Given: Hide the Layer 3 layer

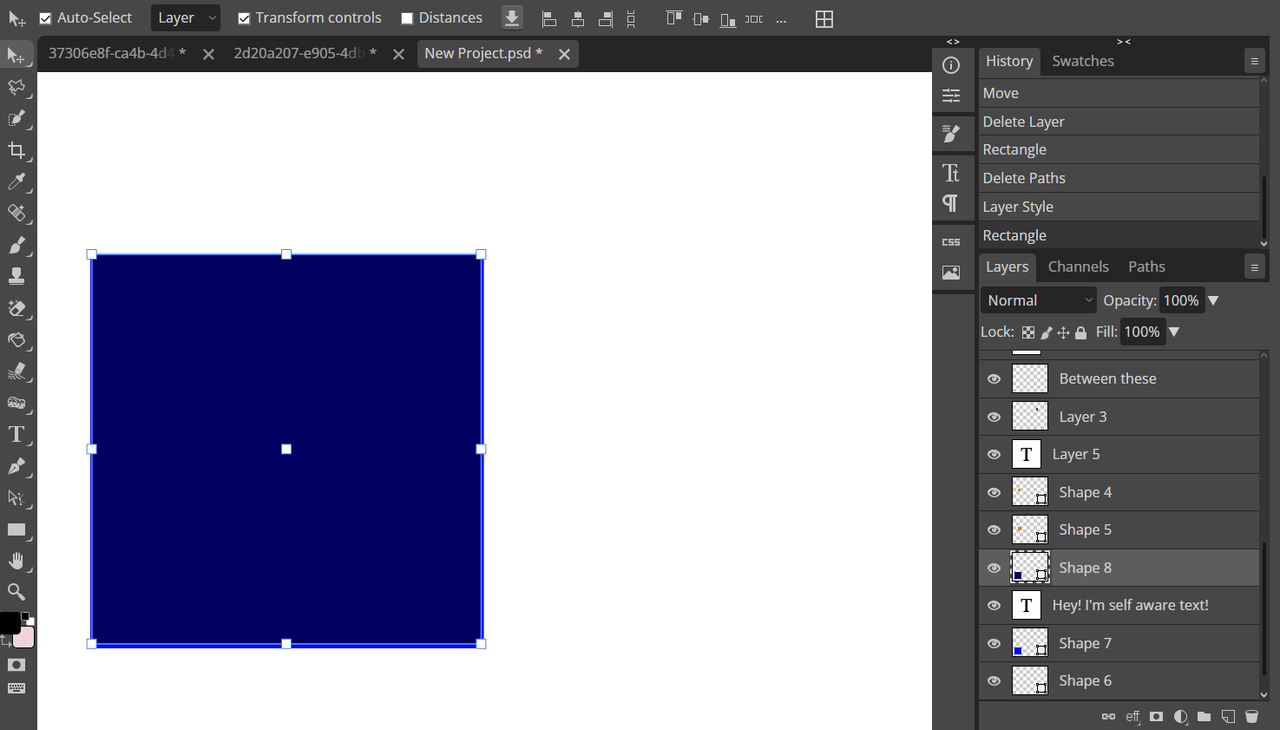Looking at the screenshot, I should click(994, 417).
